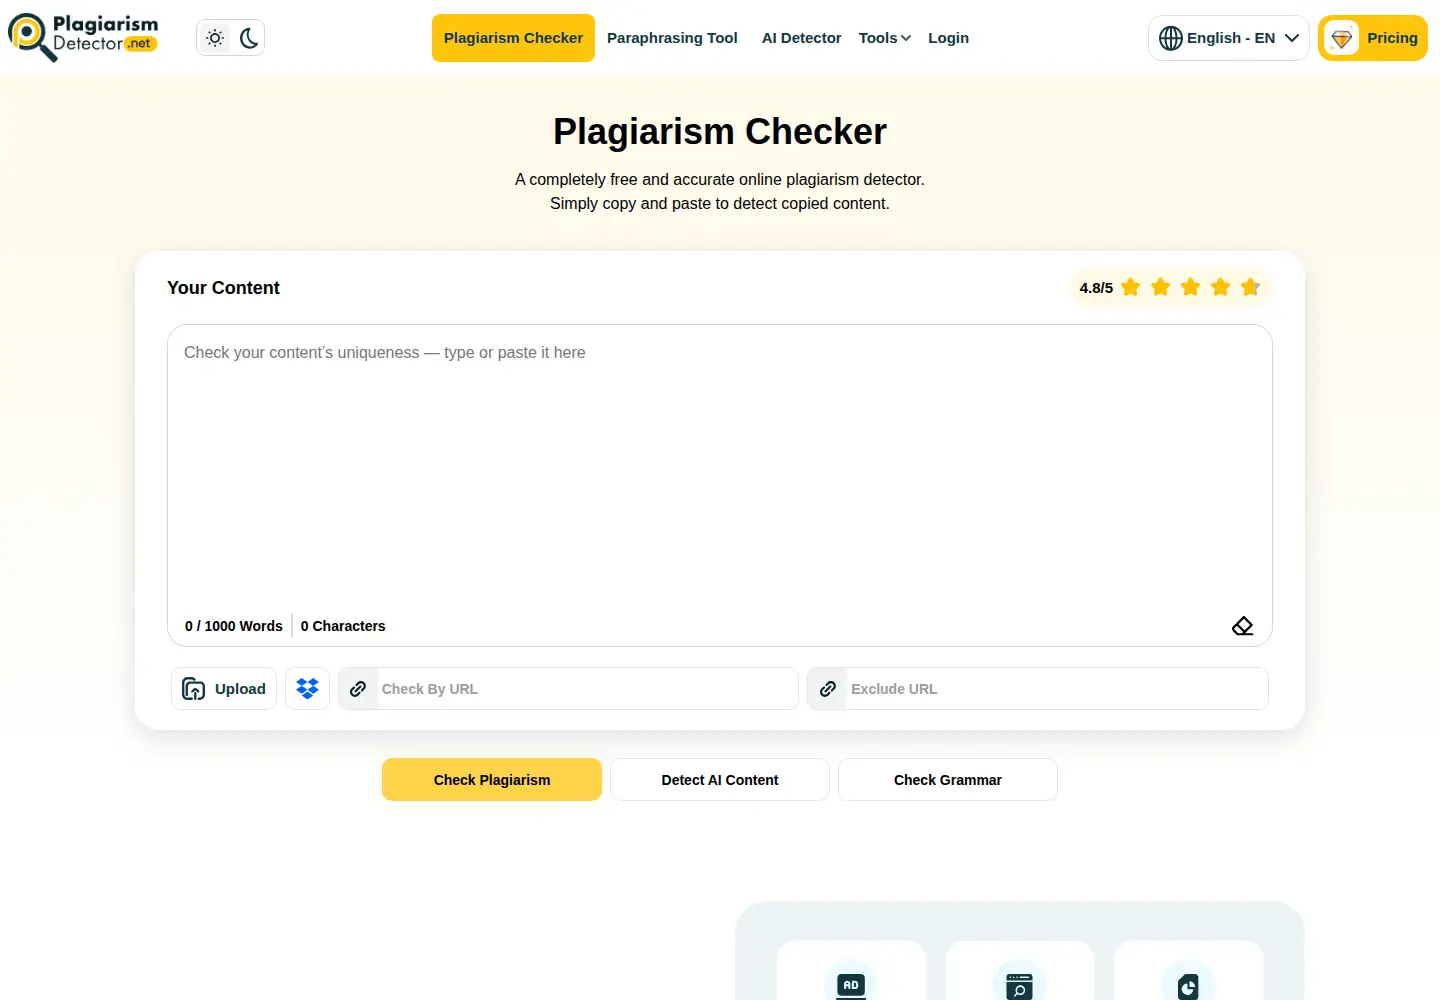Viewport: 1440px width, 1000px height.
Task: Clear text with the eraser icon
Action: 1242,626
